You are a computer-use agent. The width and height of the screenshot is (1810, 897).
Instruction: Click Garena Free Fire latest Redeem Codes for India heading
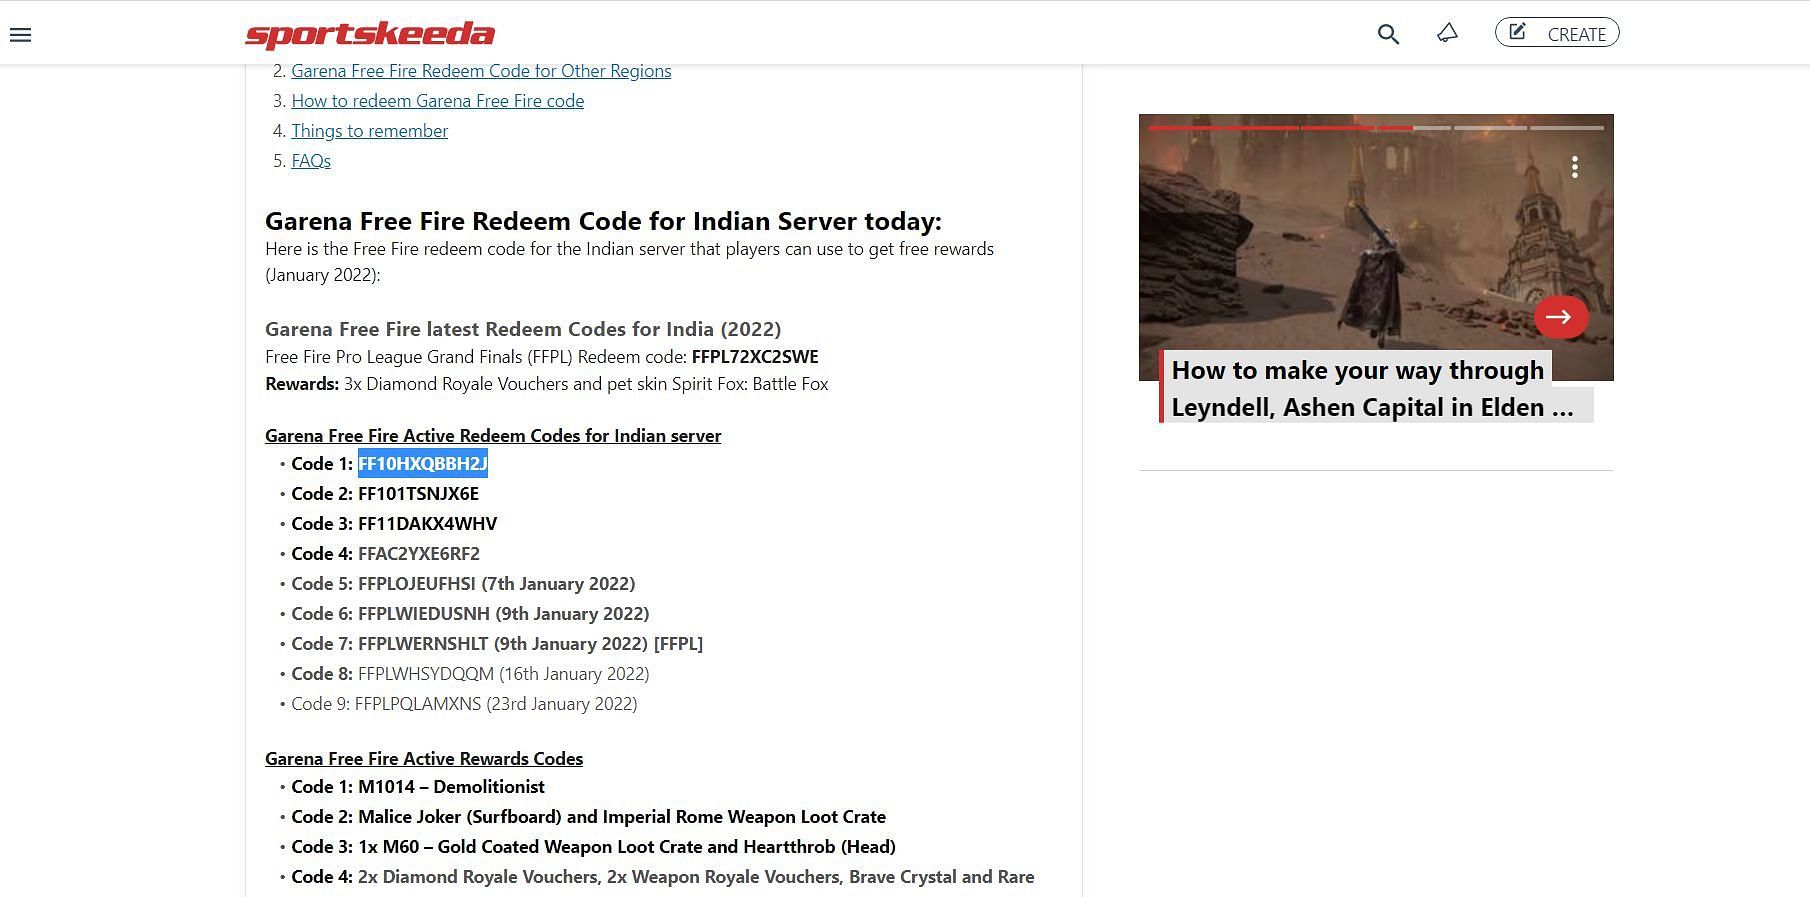pos(523,329)
